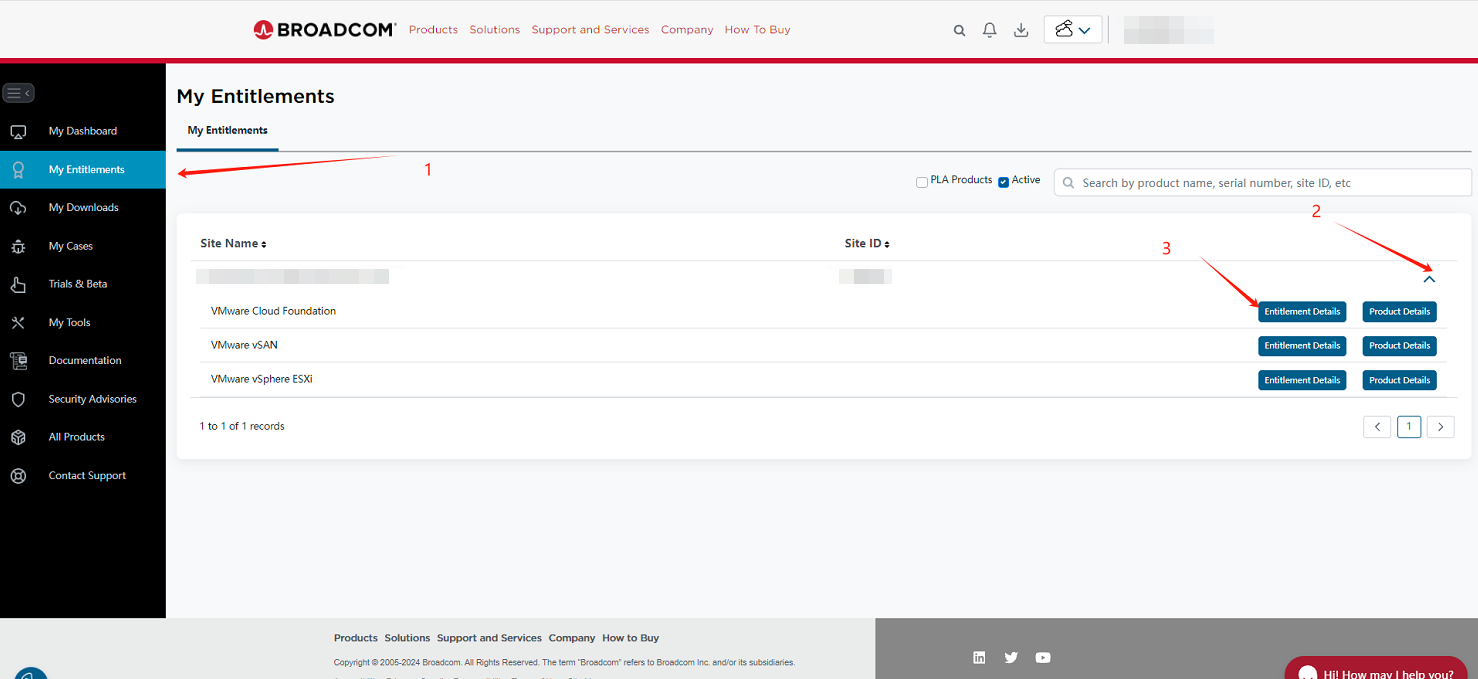Screen dimensions: 1478x679
Task: Click the All Products cube icon
Action: [x=18, y=438]
